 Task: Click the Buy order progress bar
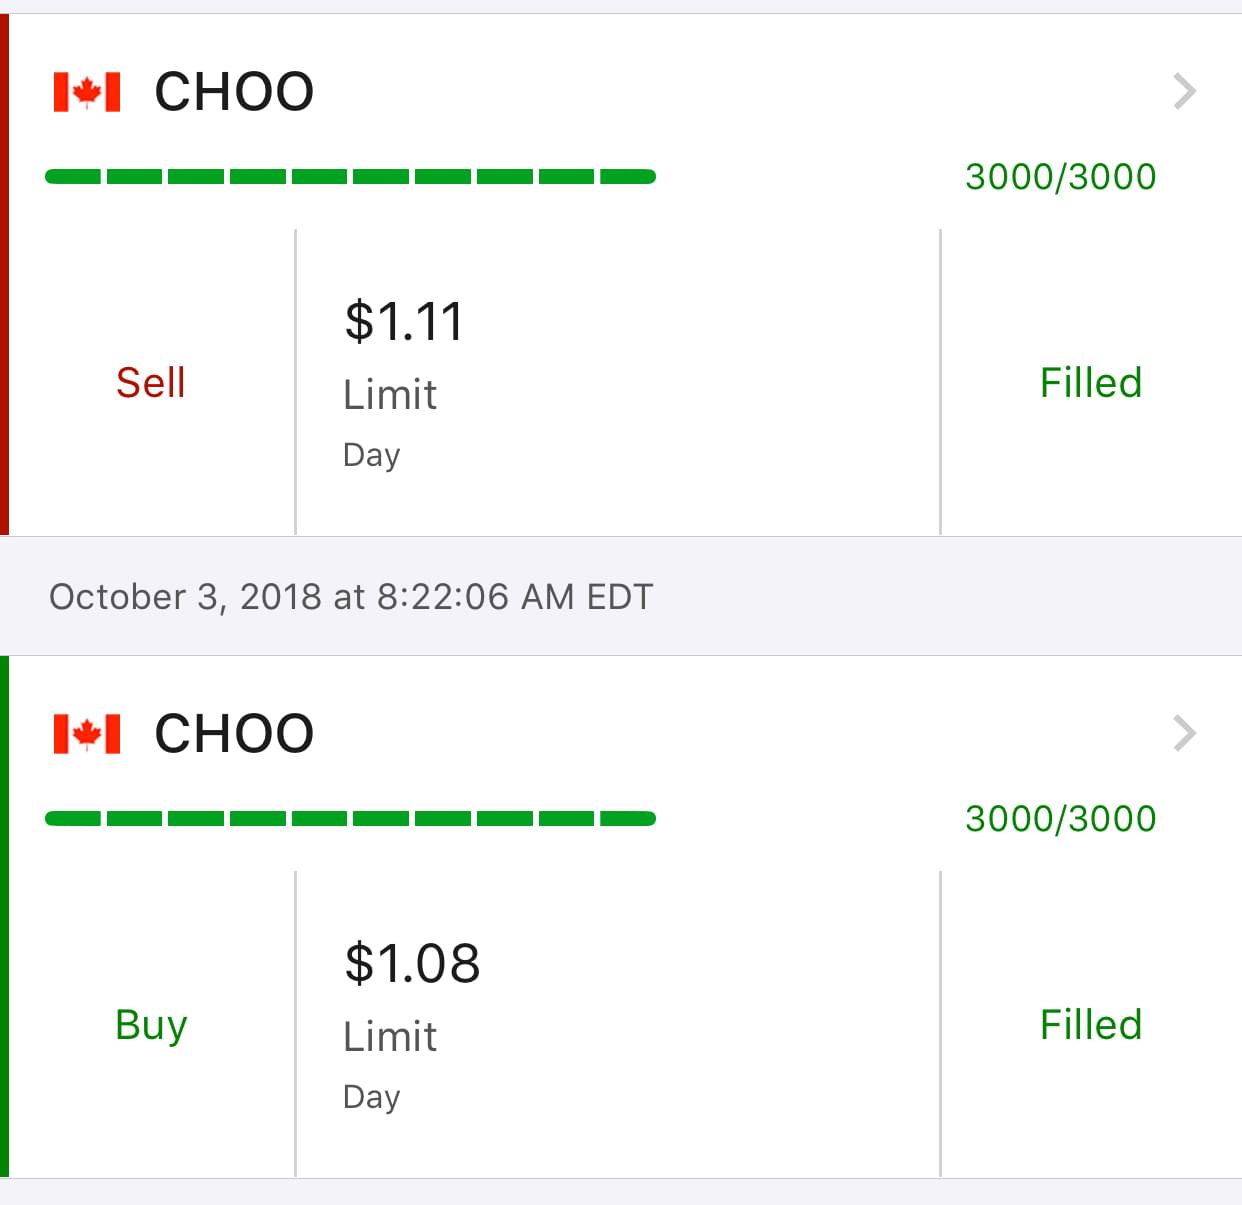click(350, 819)
